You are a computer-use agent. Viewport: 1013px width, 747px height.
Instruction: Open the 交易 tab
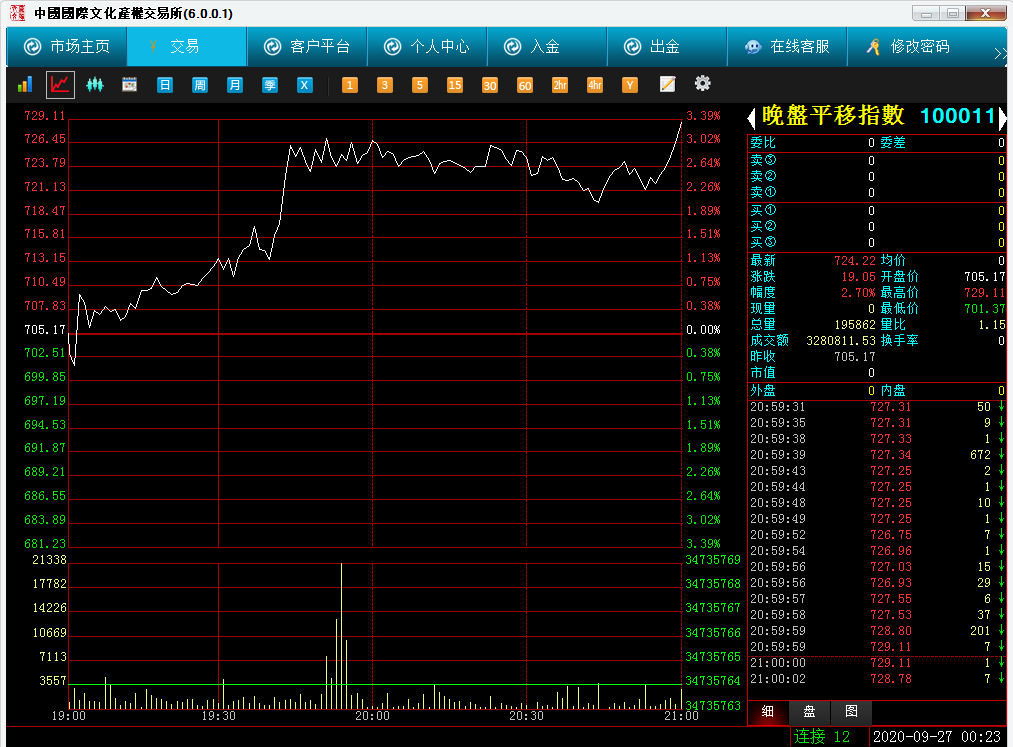187,47
